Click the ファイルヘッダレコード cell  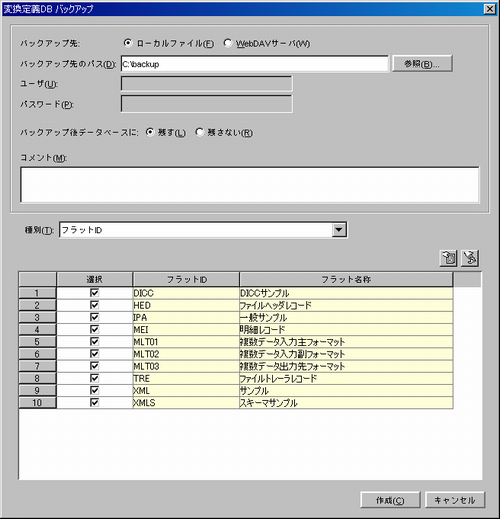(x=346, y=305)
